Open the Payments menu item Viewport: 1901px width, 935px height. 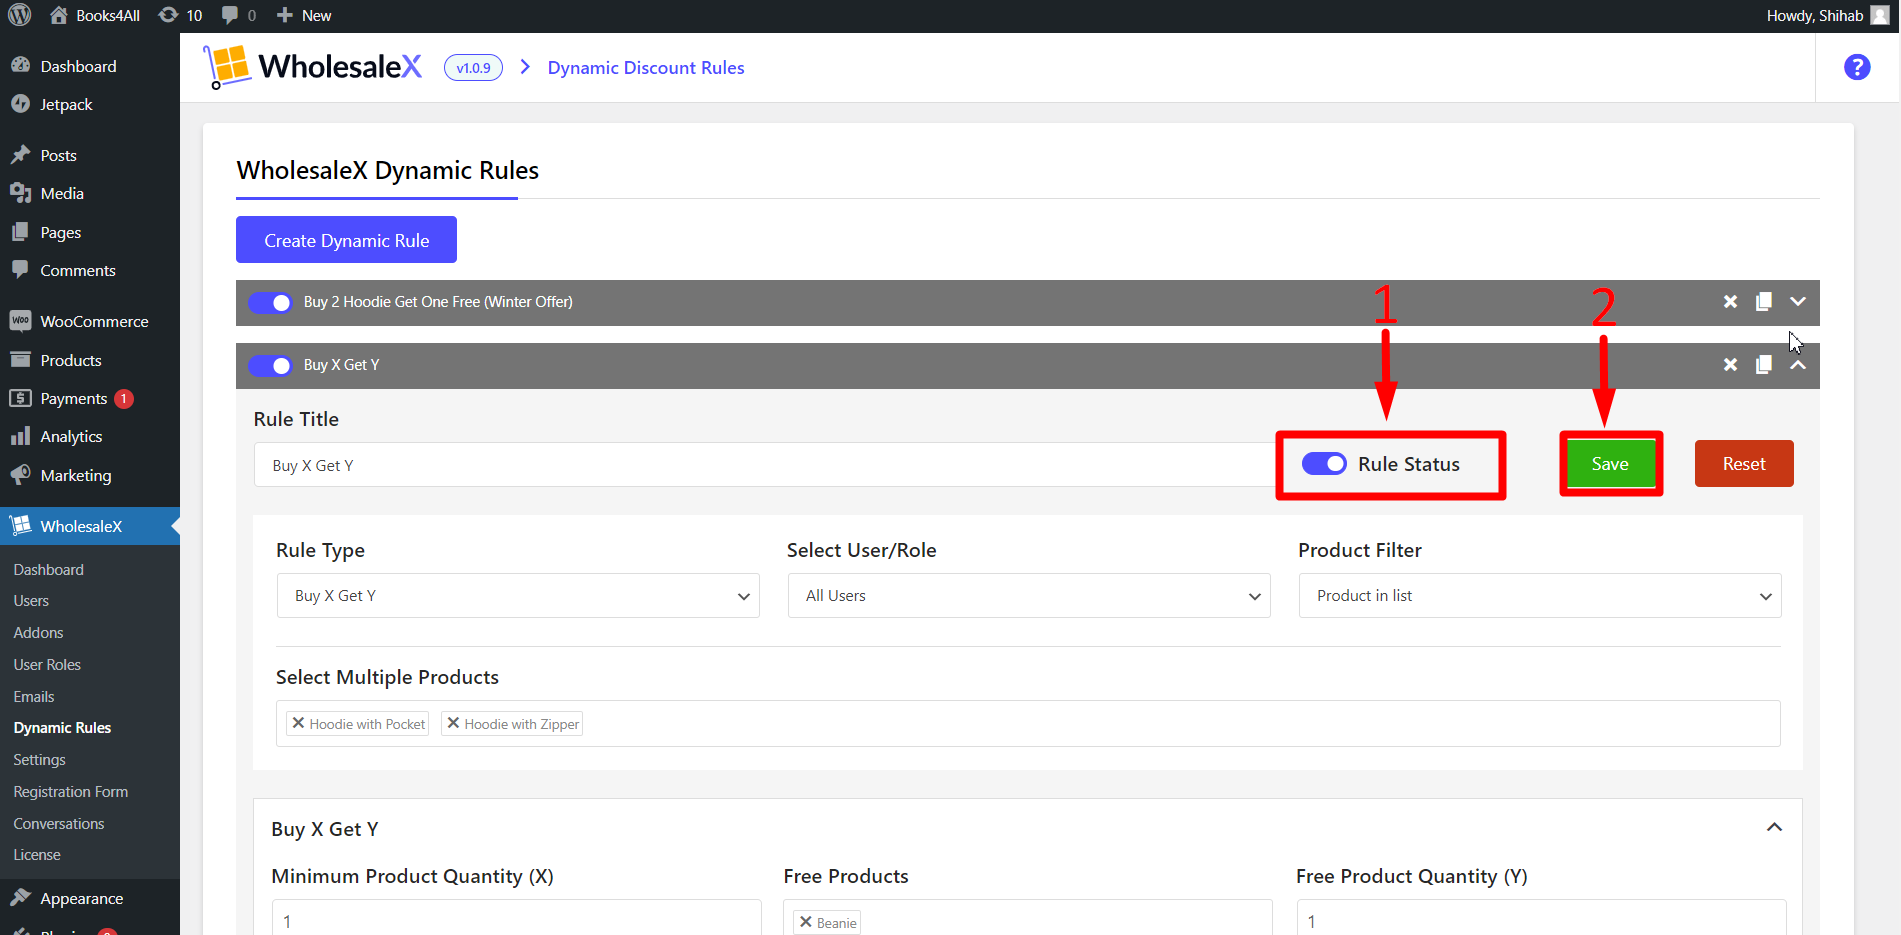click(73, 398)
